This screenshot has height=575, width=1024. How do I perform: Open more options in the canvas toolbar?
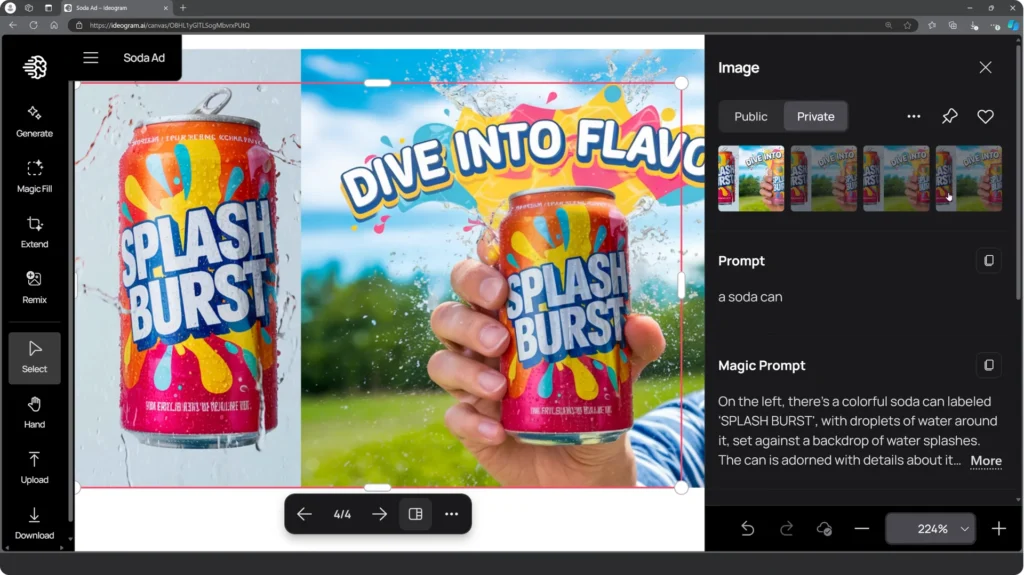tap(451, 514)
